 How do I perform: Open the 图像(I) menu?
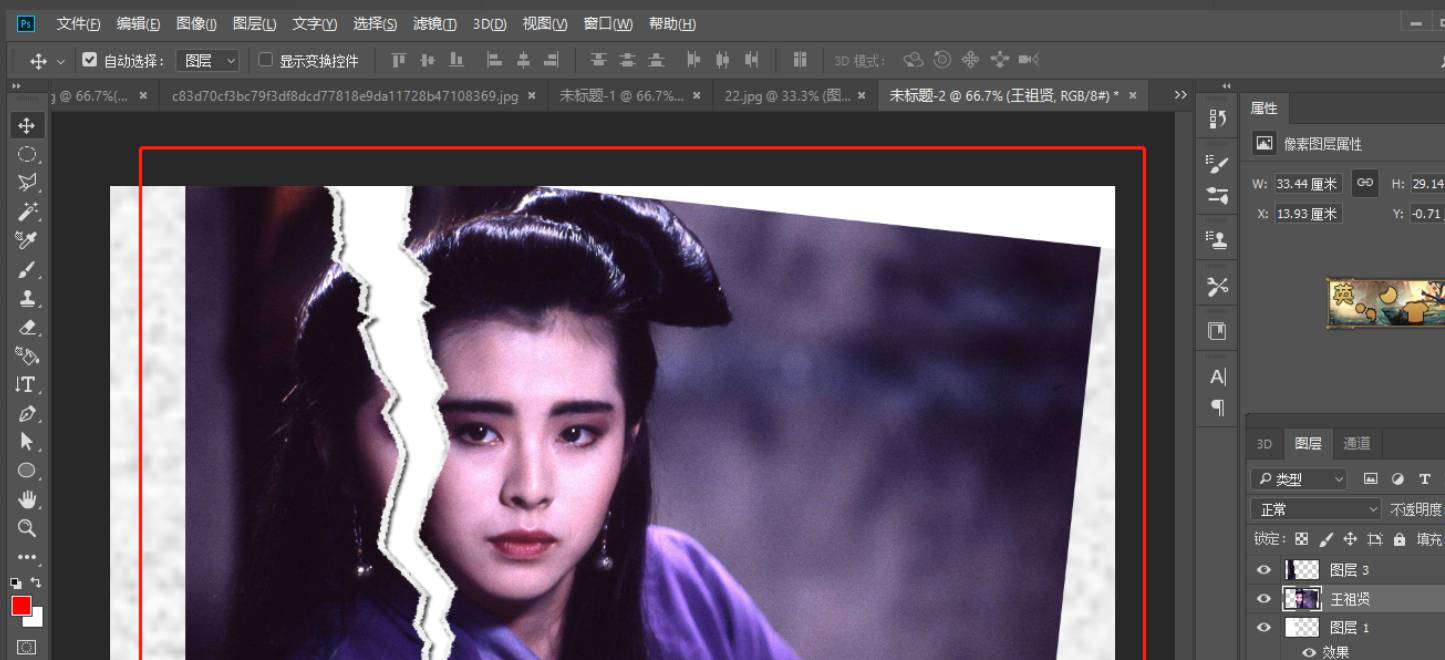click(196, 24)
